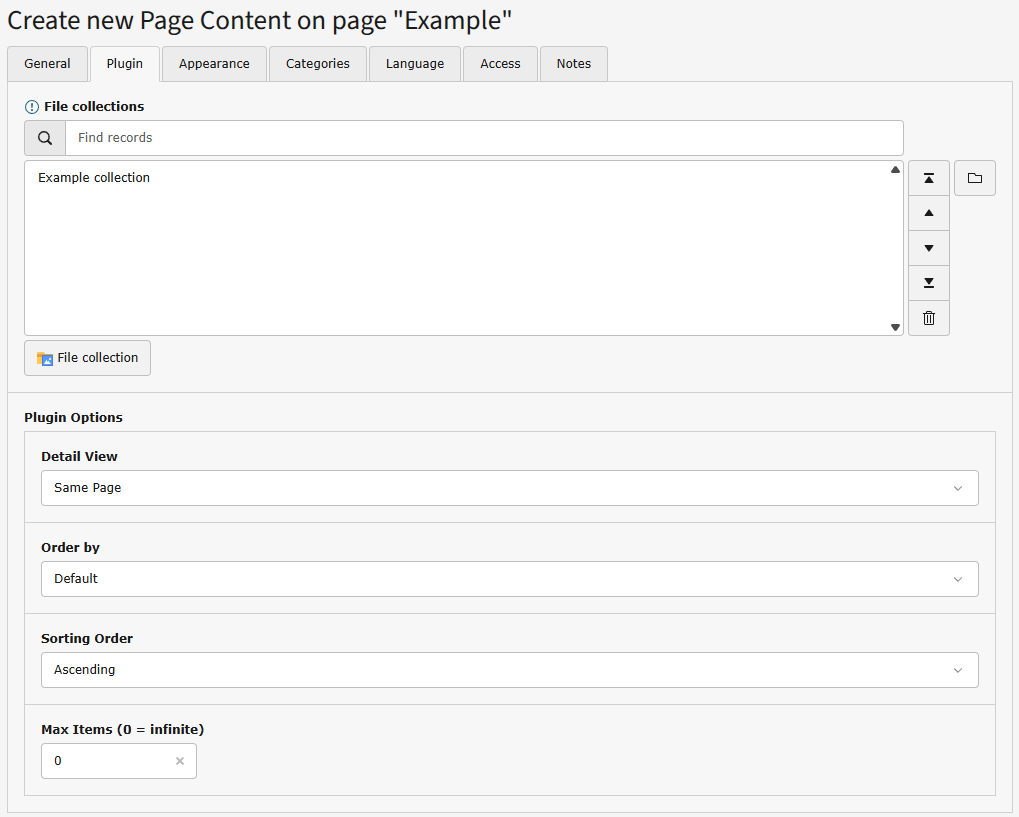Screen dimensions: 1019x817
Task: Open the Order by dropdown
Action: pos(509,578)
